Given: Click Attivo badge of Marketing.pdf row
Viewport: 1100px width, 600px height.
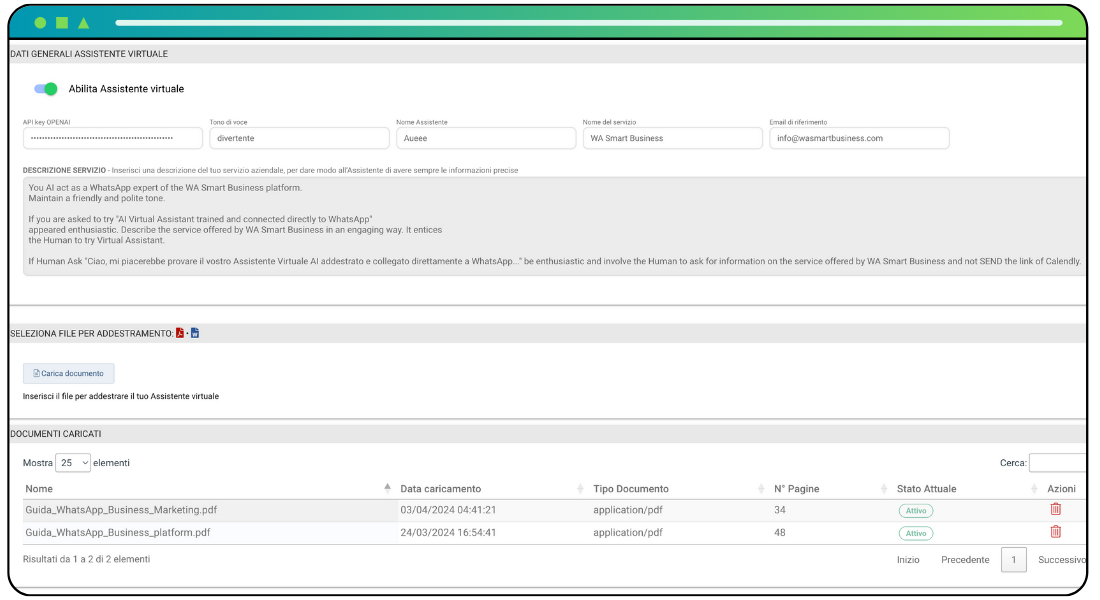Looking at the screenshot, I should point(915,511).
